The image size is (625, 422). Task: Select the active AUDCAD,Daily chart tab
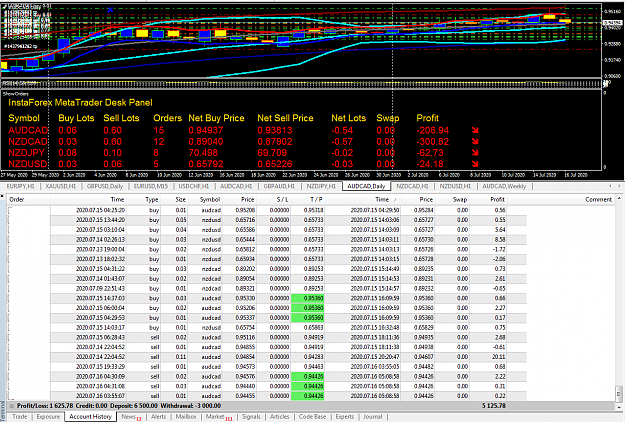tap(366, 186)
